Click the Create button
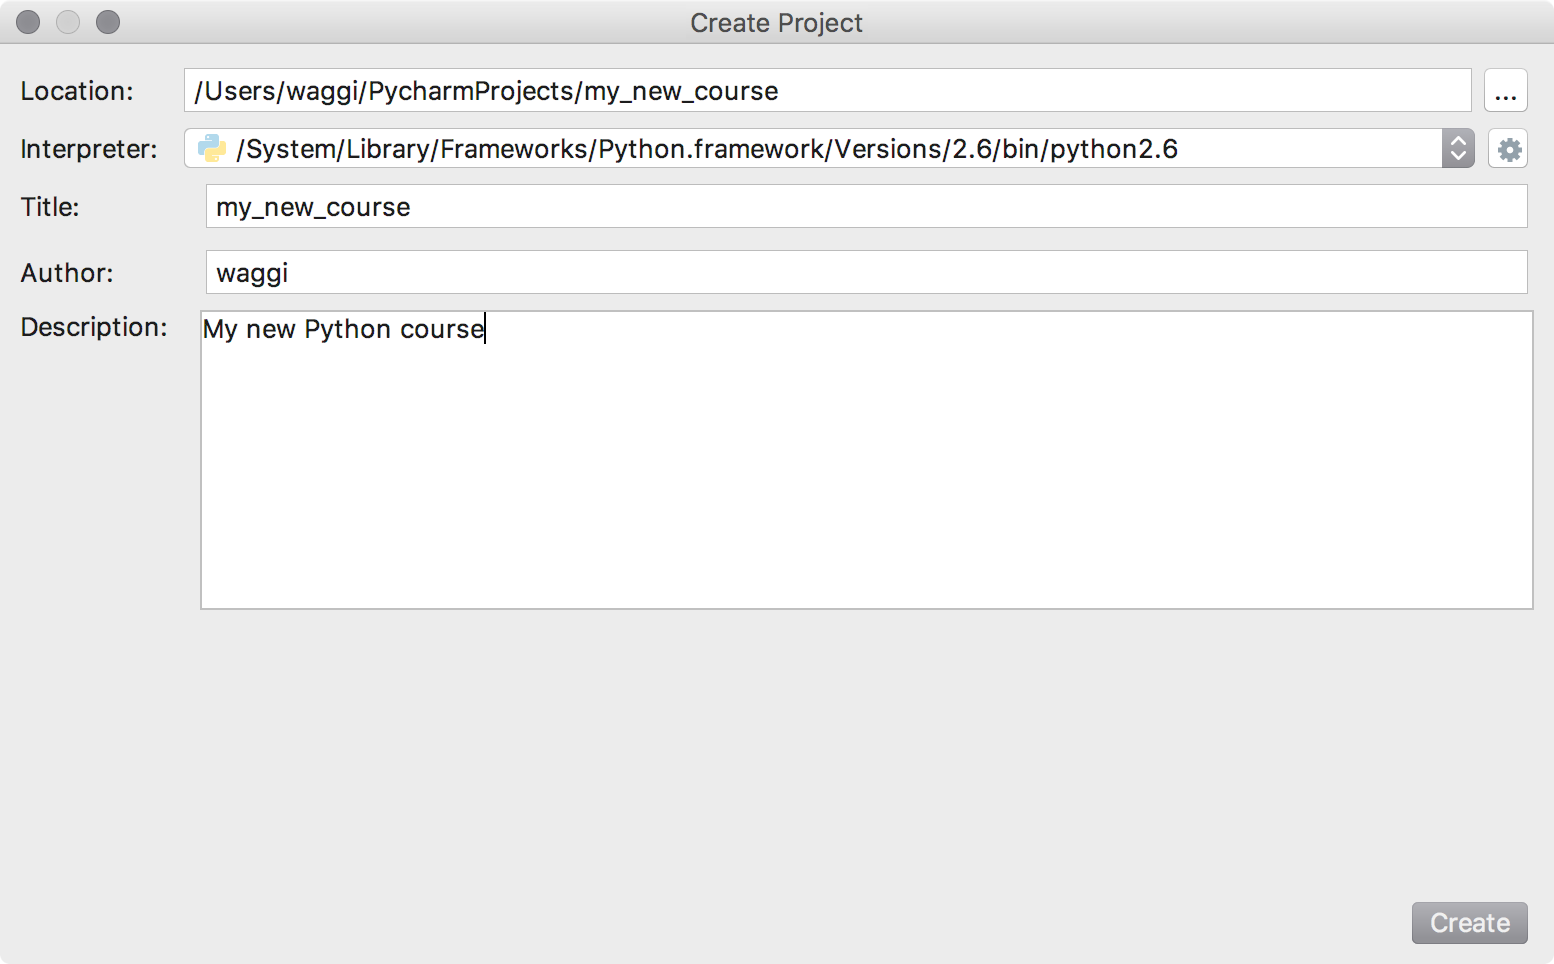The width and height of the screenshot is (1554, 964). coord(1470,923)
